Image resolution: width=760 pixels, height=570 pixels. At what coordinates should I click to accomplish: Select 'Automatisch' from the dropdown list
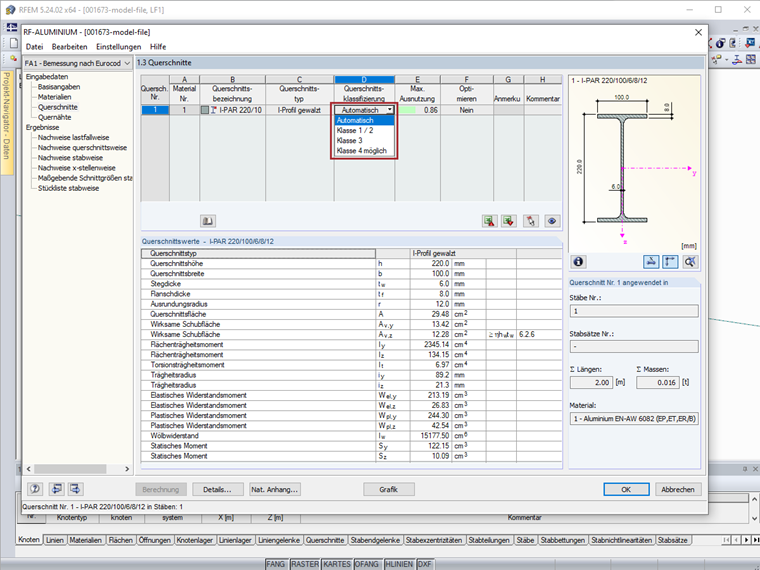[x=364, y=120]
